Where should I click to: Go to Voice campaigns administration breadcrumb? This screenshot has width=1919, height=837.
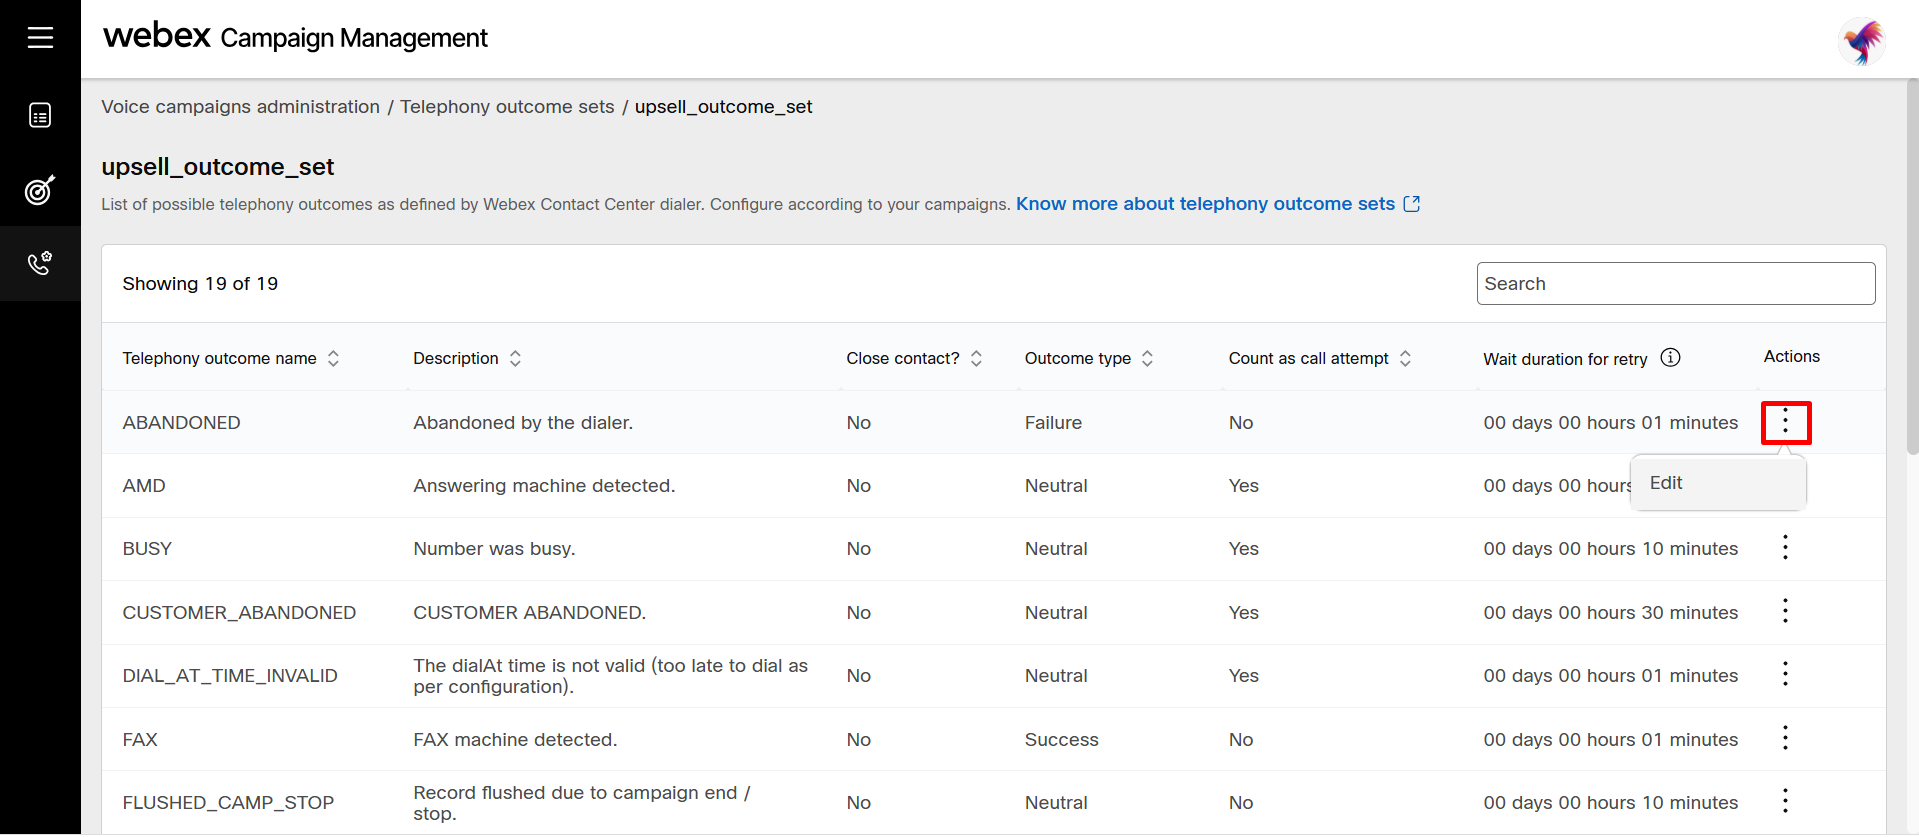240,107
